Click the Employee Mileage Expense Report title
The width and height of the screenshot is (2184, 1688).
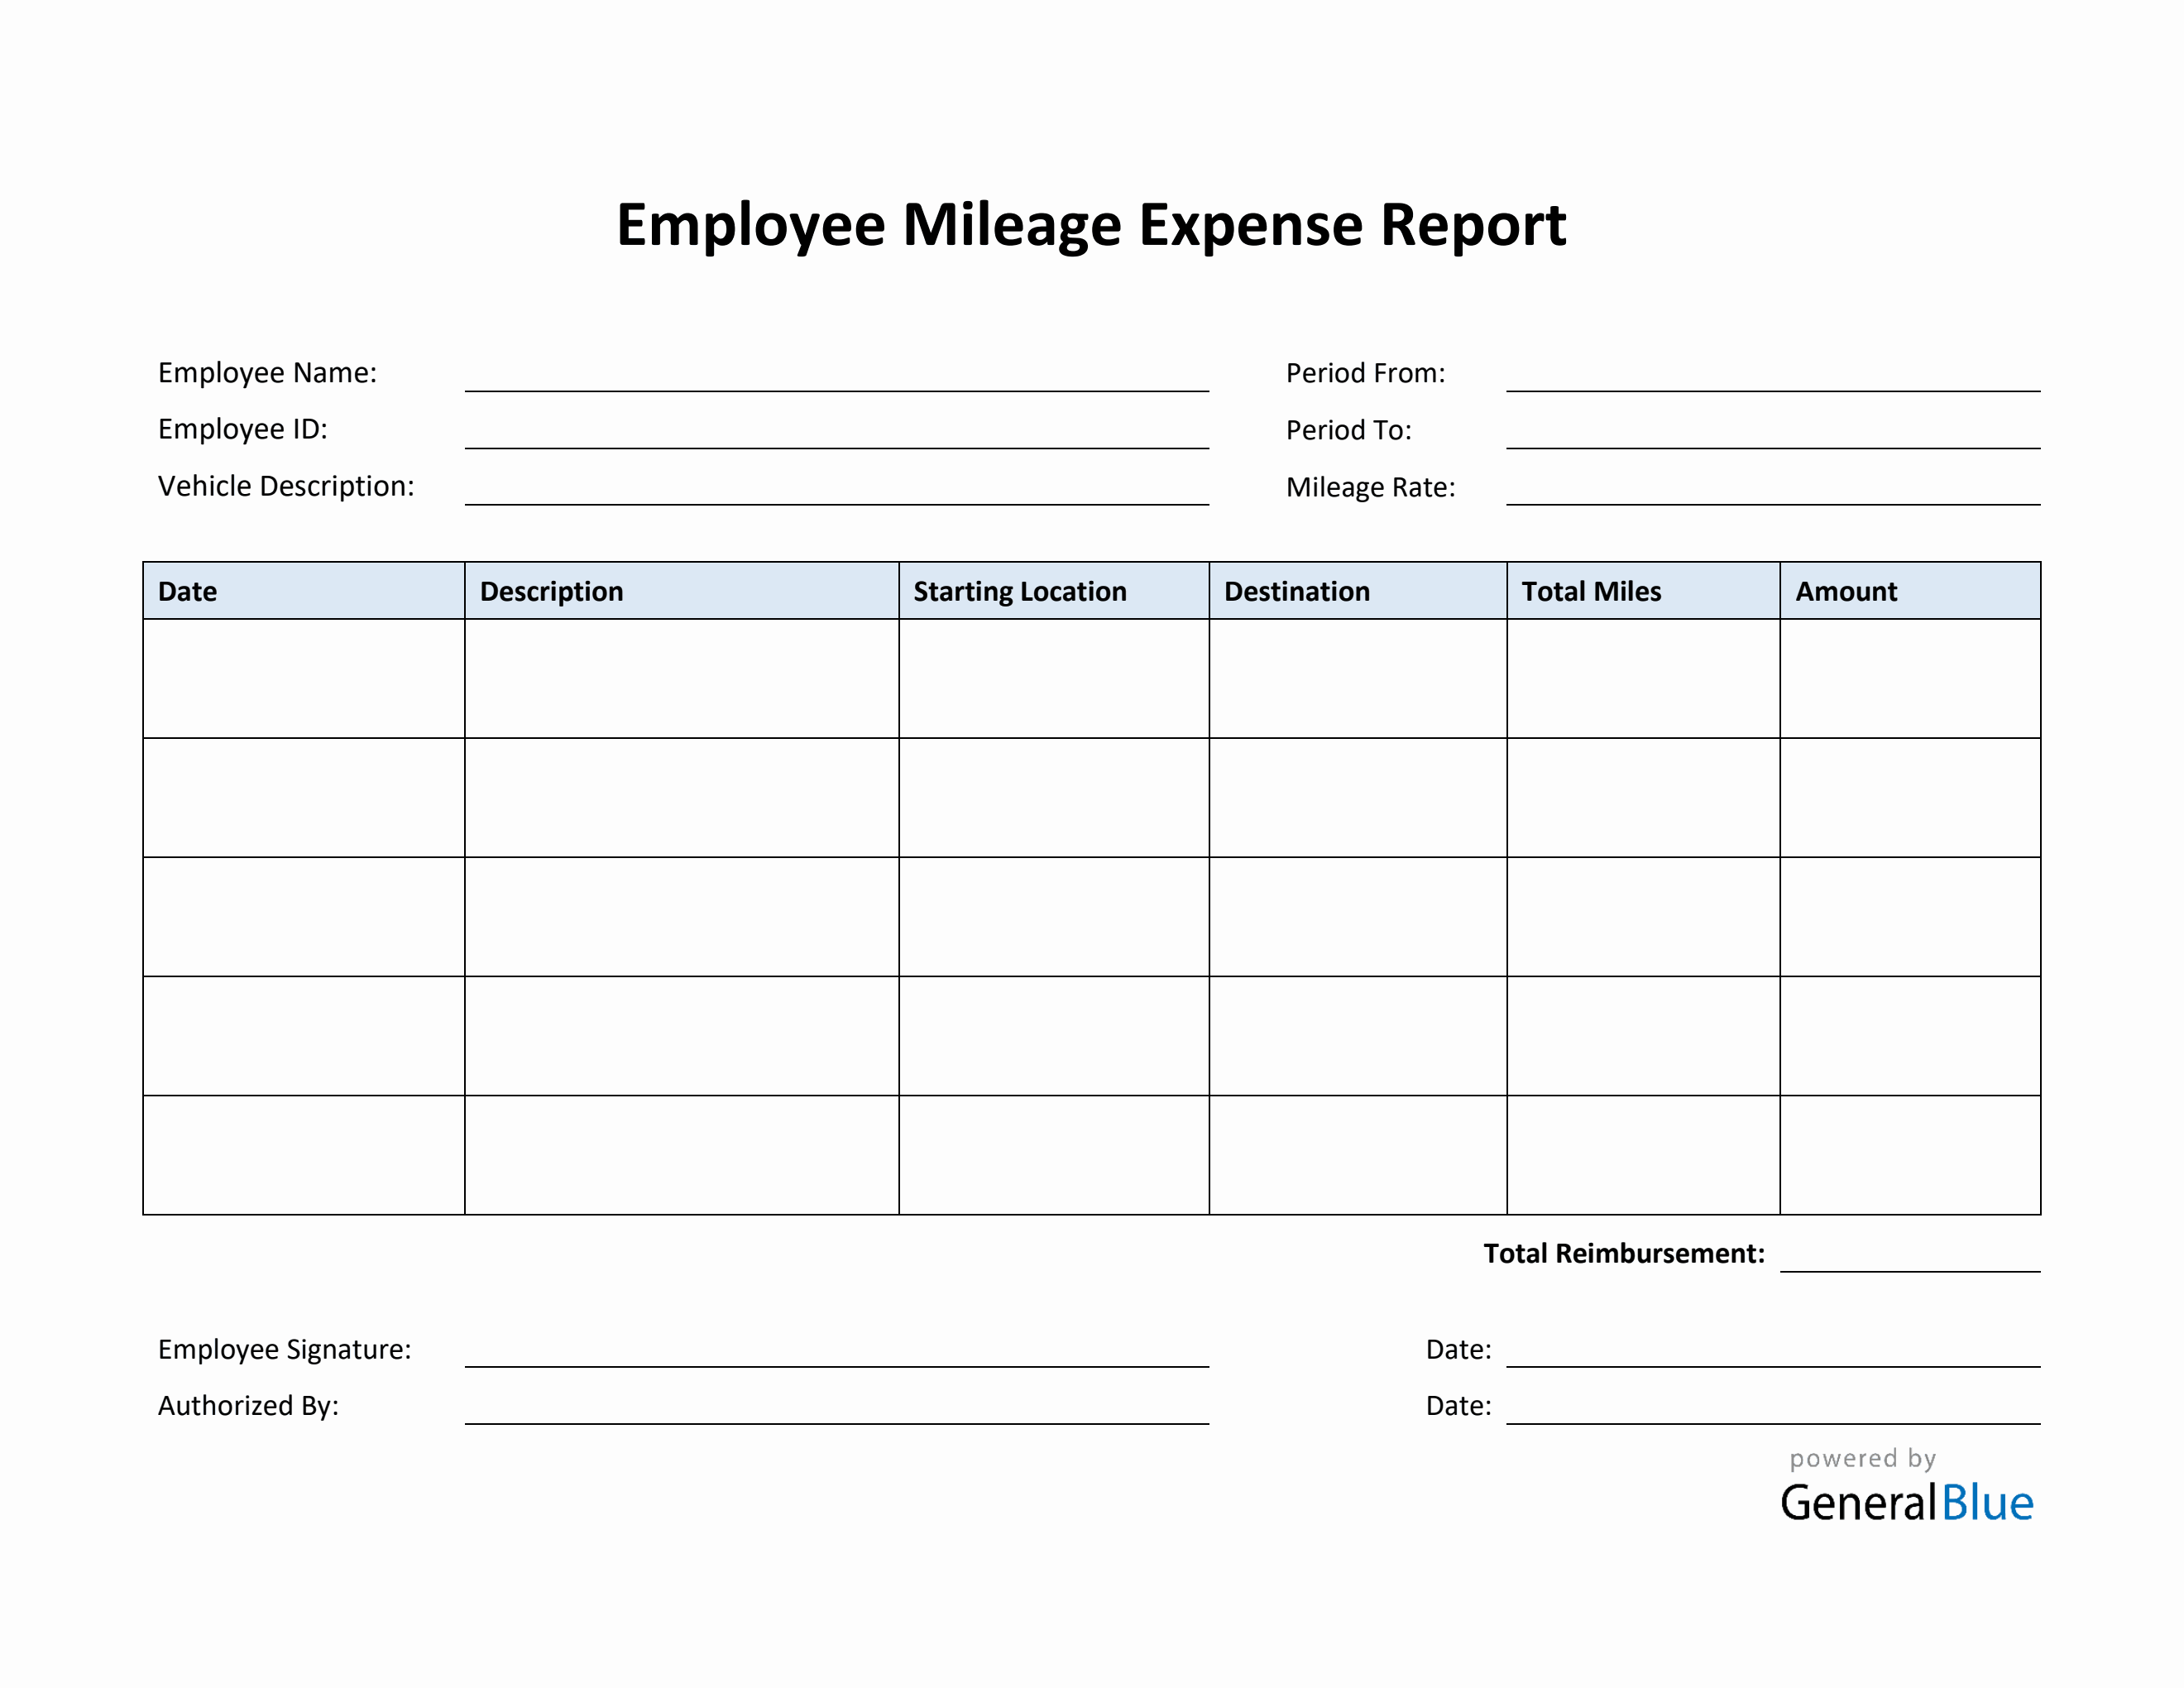pos(1092,226)
